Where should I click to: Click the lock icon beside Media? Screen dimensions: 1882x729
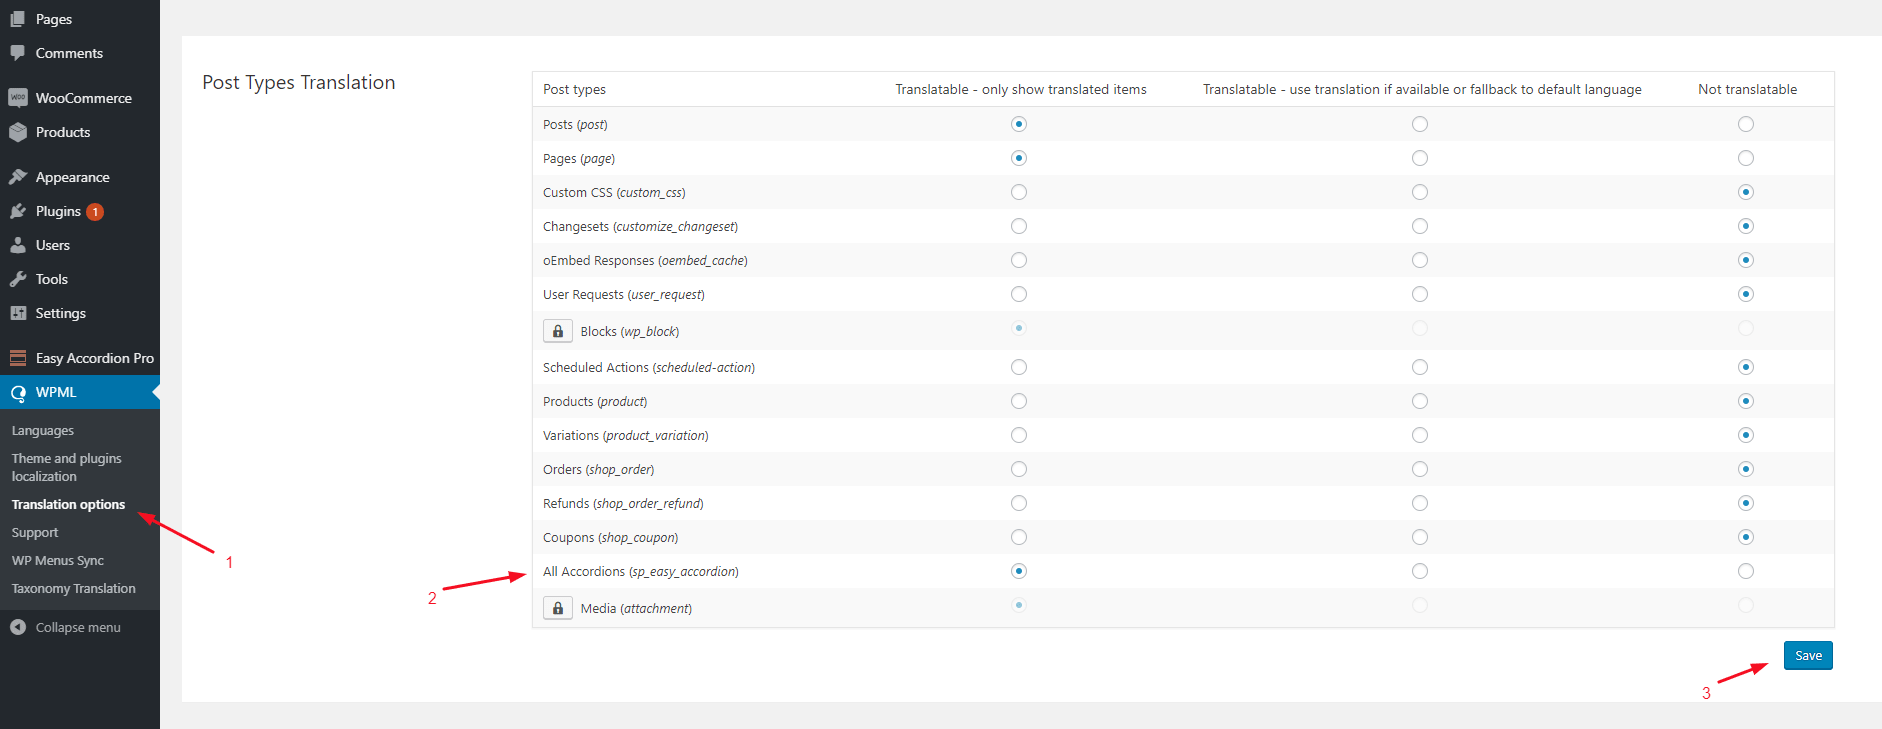(558, 608)
